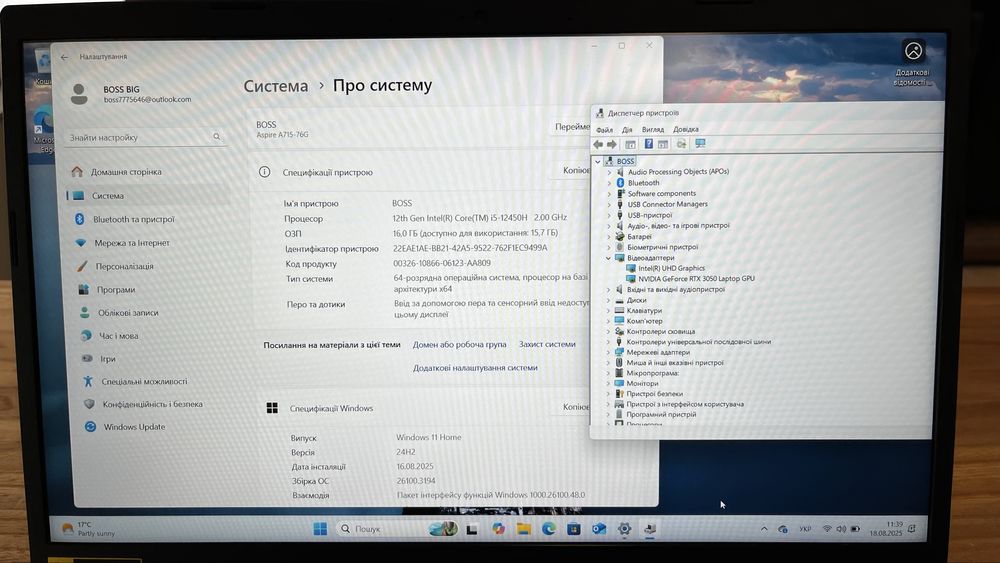This screenshot has height=563, width=1000.
Task: Open File Explorer from the taskbar
Action: point(524,529)
